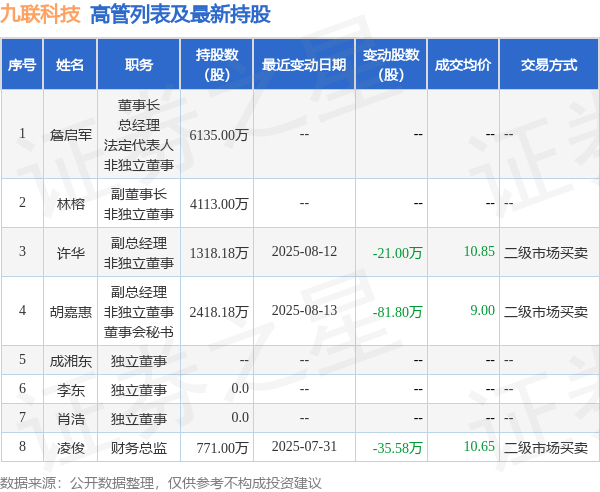Click the -21.00万 change value
This screenshot has width=600, height=492.
pos(398,253)
